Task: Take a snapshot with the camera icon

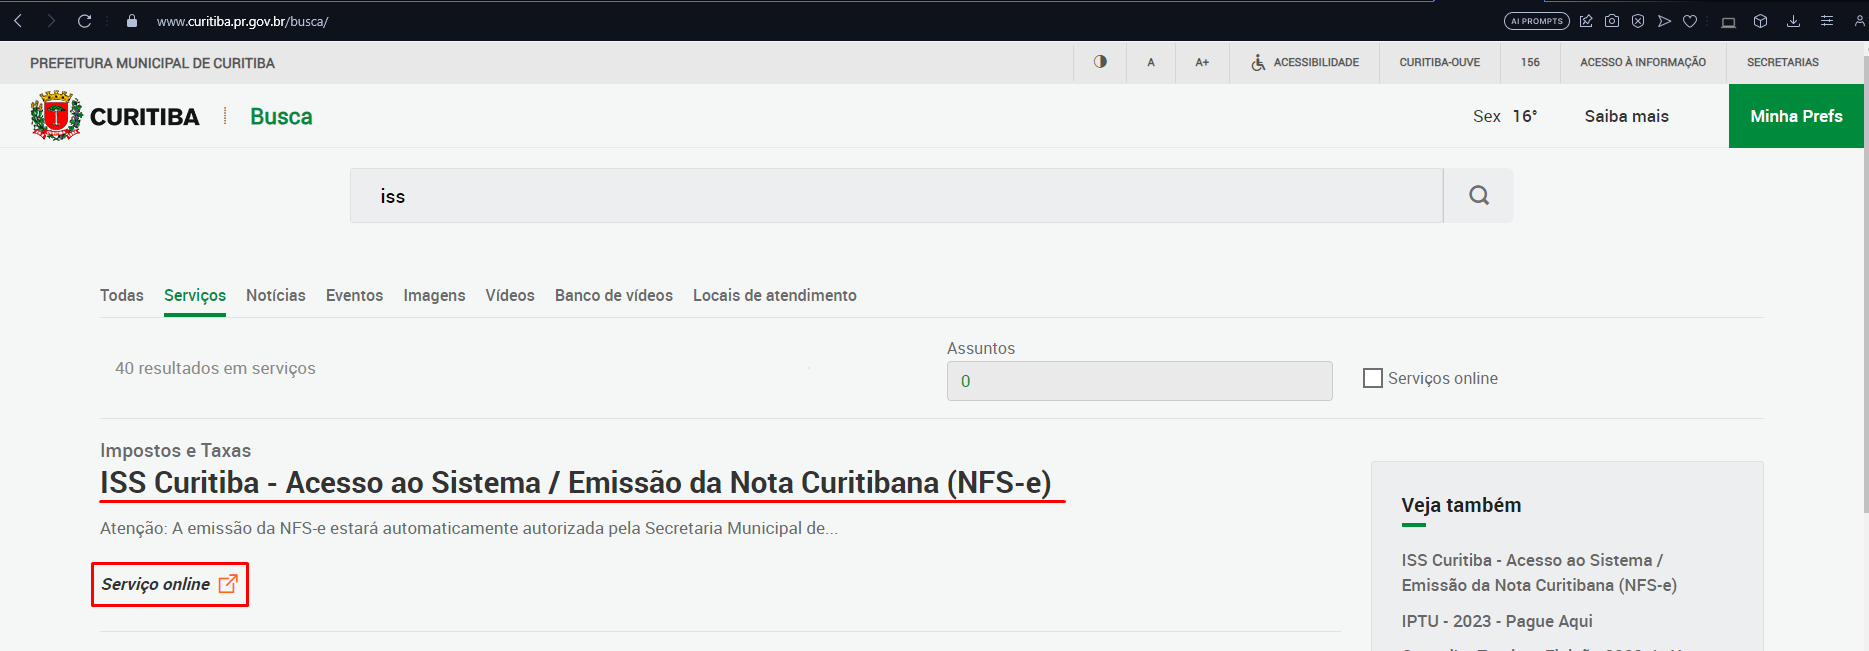Action: (1612, 21)
